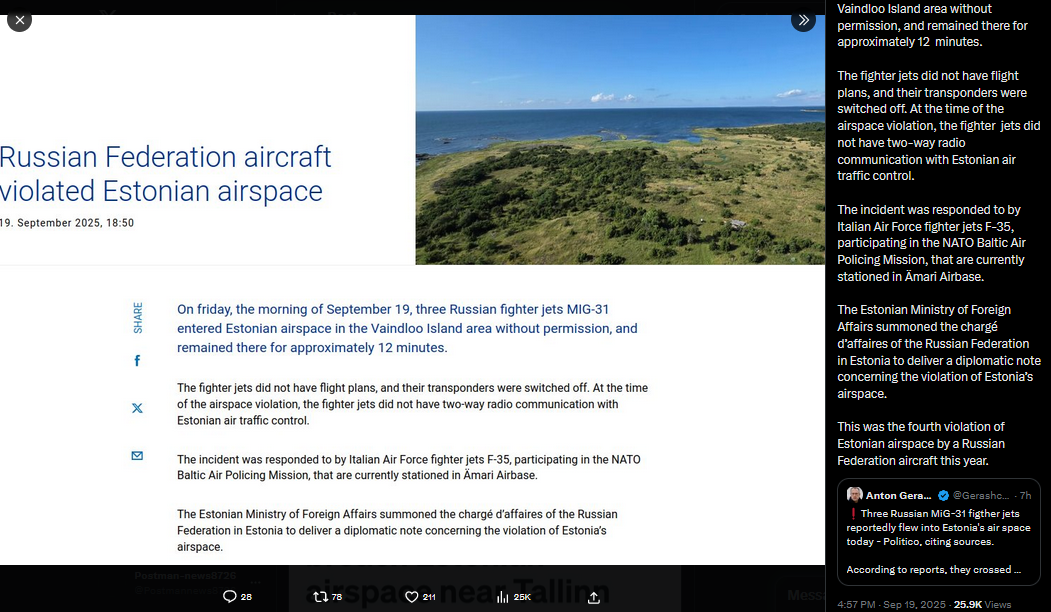Screen dimensions: 1051x612
Task: Click the blue verified badge in quoted tweet
Action: click(x=943, y=495)
